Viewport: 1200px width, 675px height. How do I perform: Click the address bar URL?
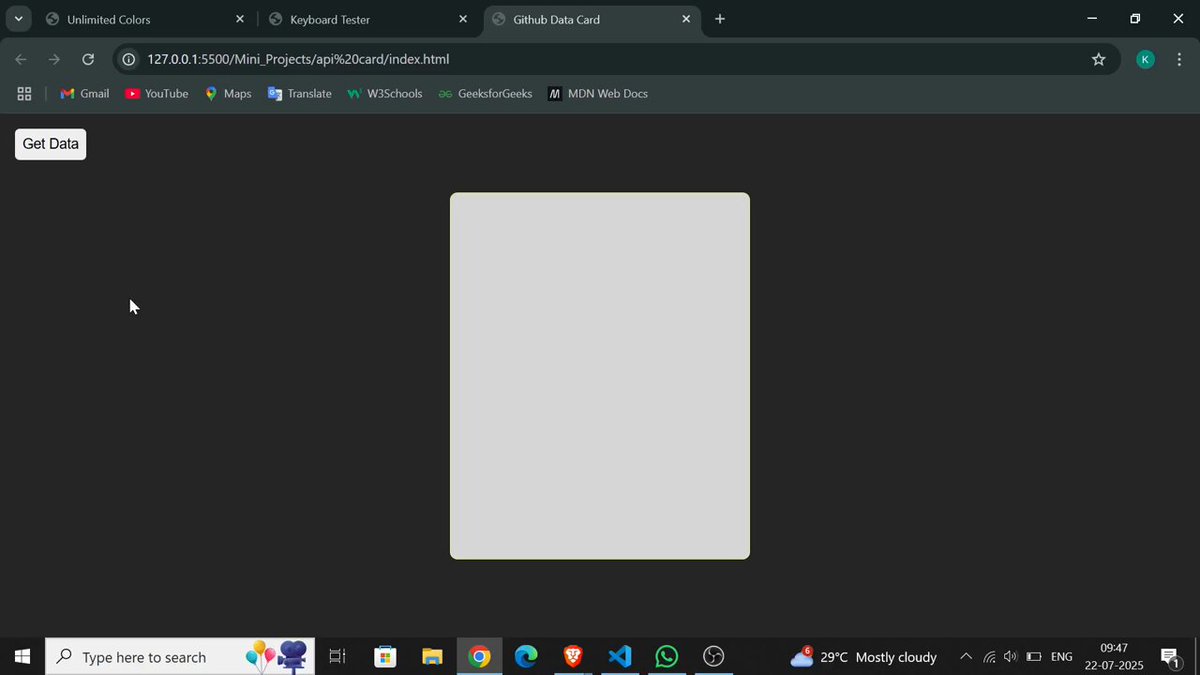[x=298, y=59]
